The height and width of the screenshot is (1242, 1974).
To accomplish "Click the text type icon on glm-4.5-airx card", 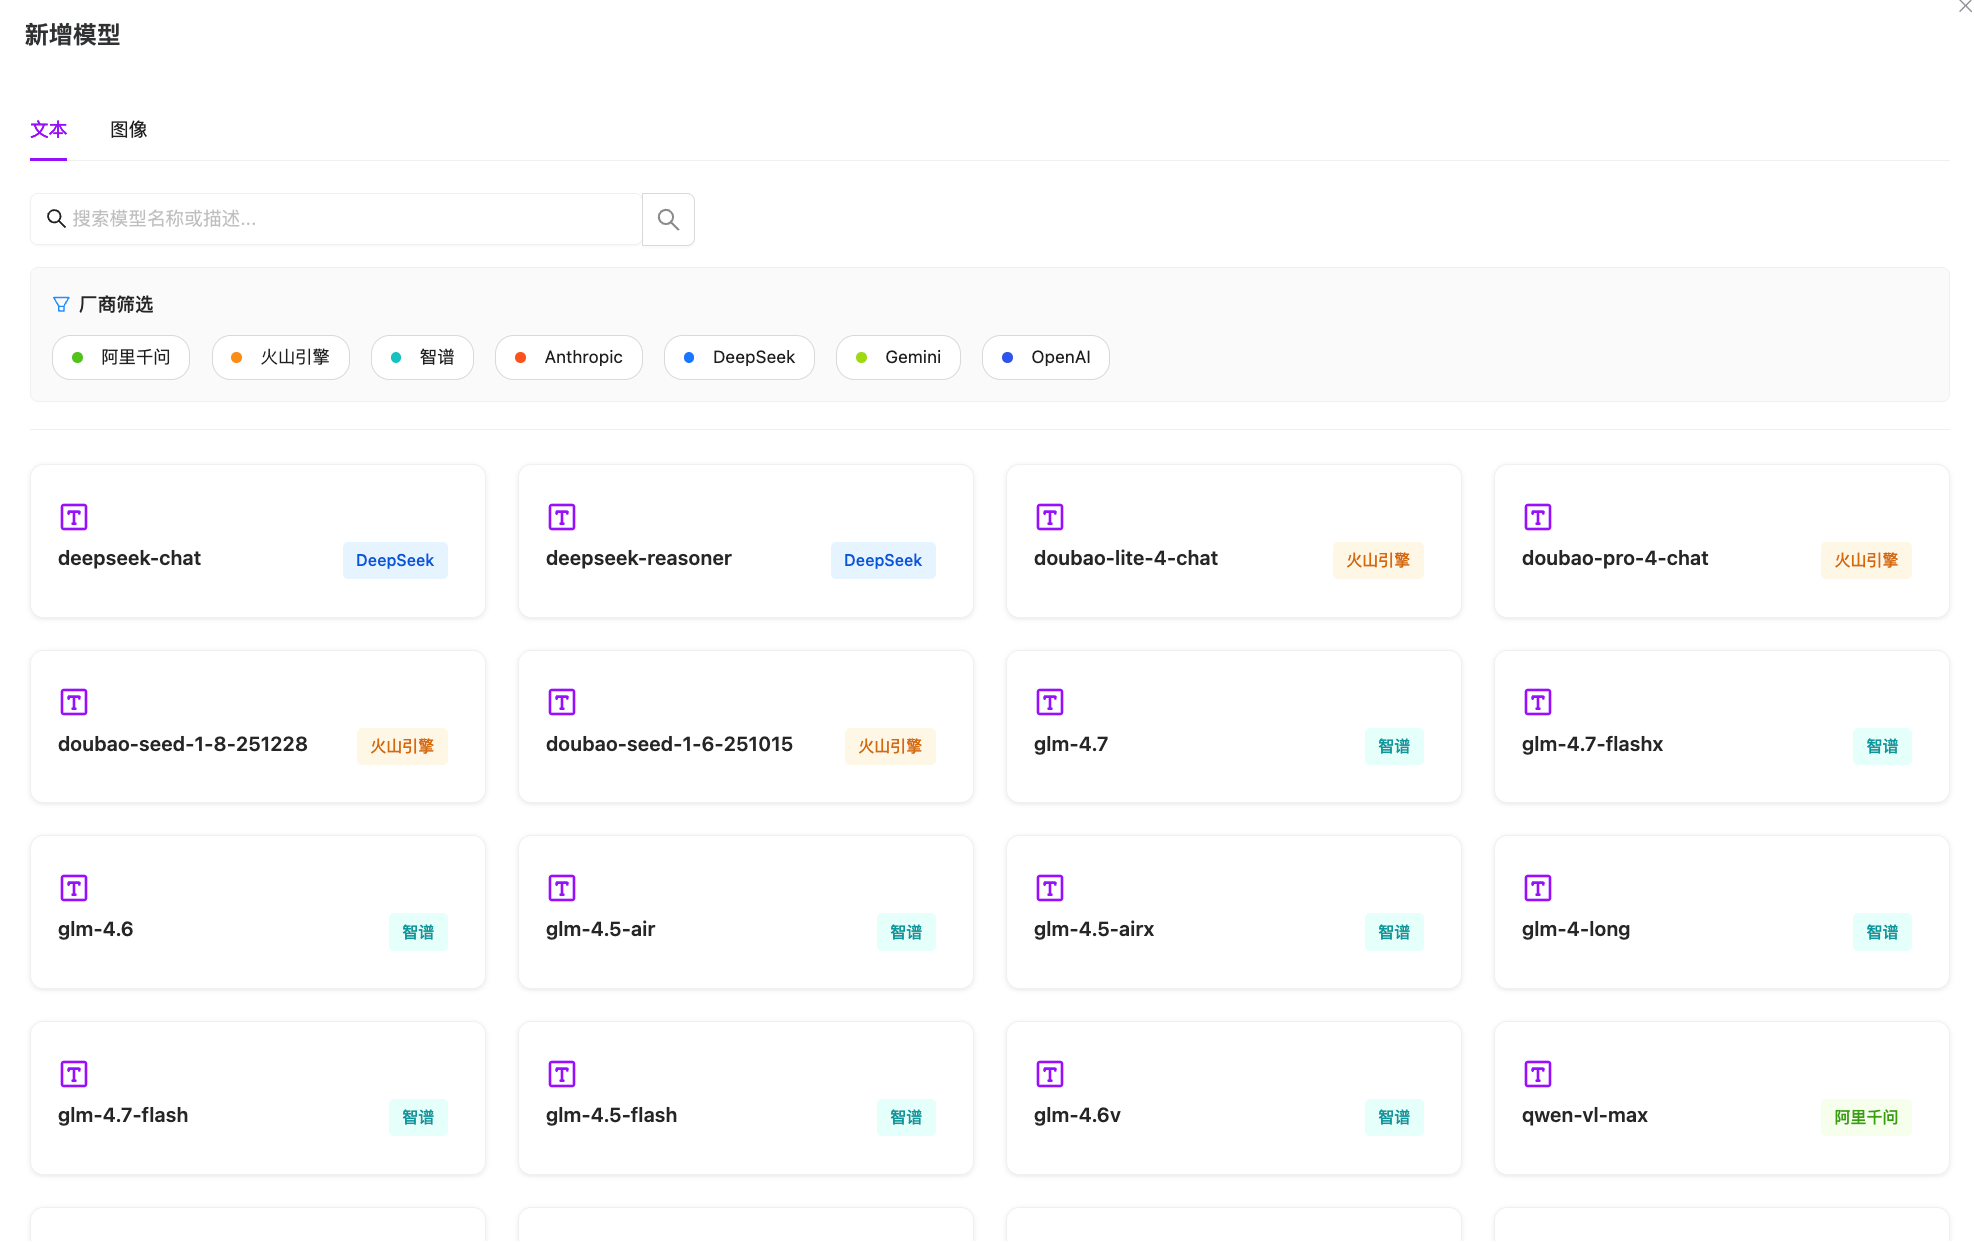I will pyautogui.click(x=1050, y=888).
